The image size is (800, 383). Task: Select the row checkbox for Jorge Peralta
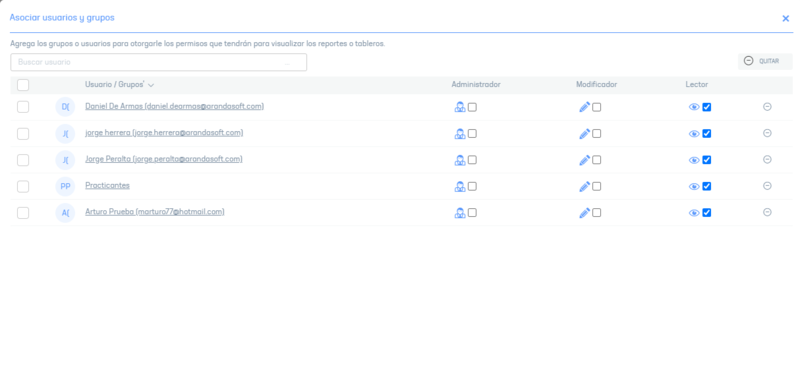[23, 160]
